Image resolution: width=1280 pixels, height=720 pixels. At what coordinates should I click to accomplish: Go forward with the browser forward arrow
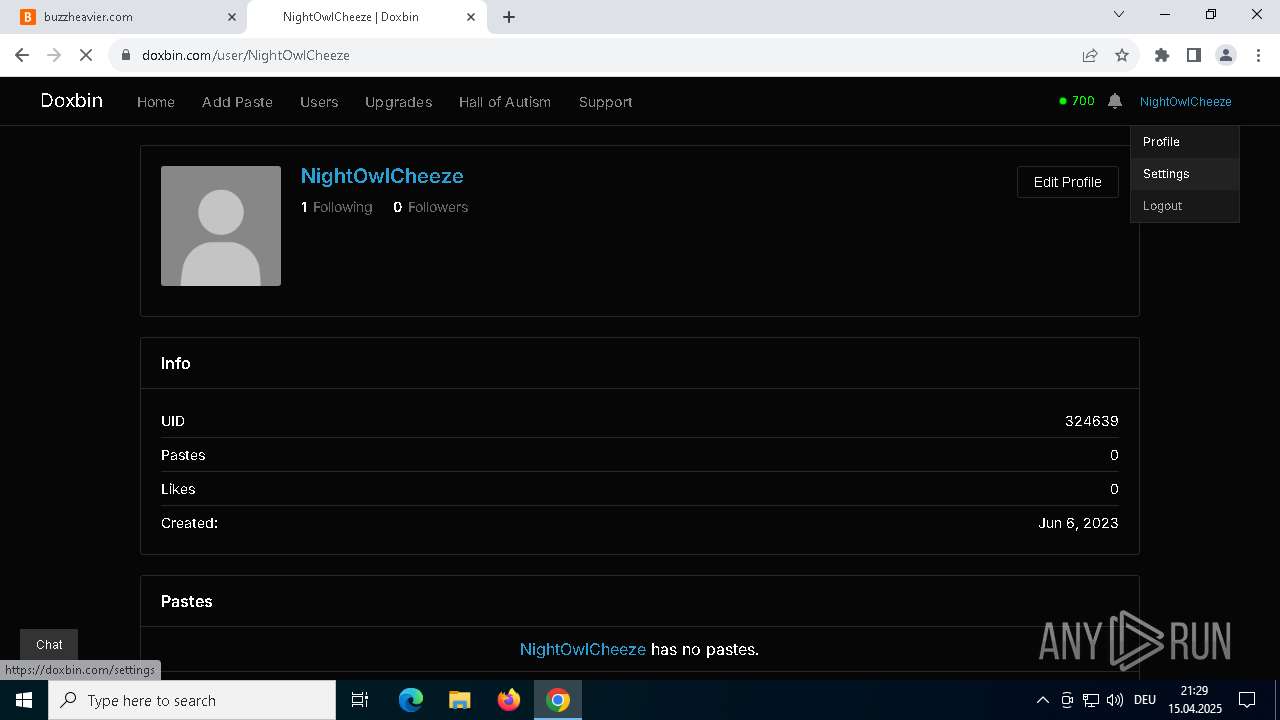[54, 55]
